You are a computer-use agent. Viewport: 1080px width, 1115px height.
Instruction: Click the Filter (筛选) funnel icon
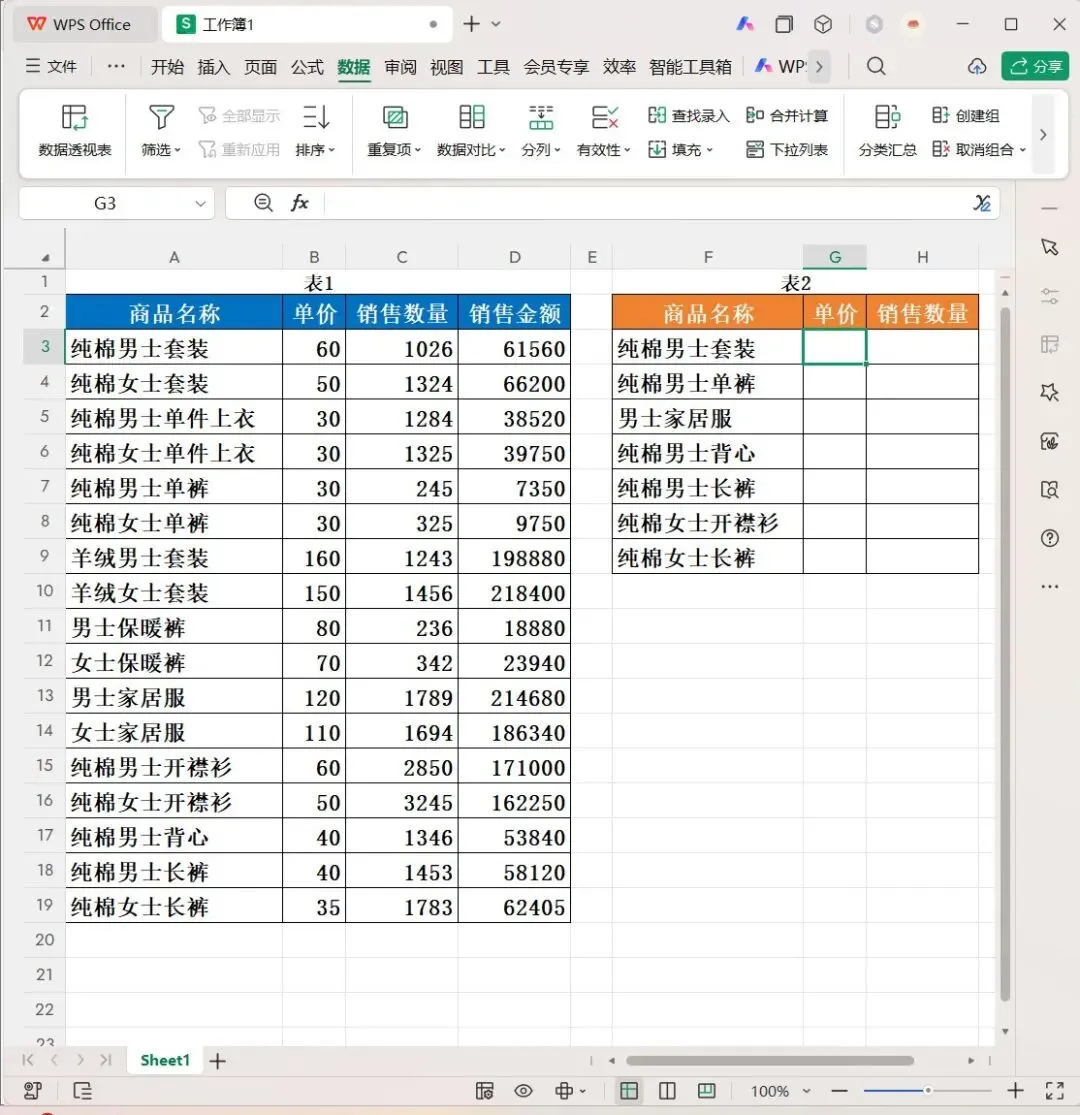click(x=161, y=117)
